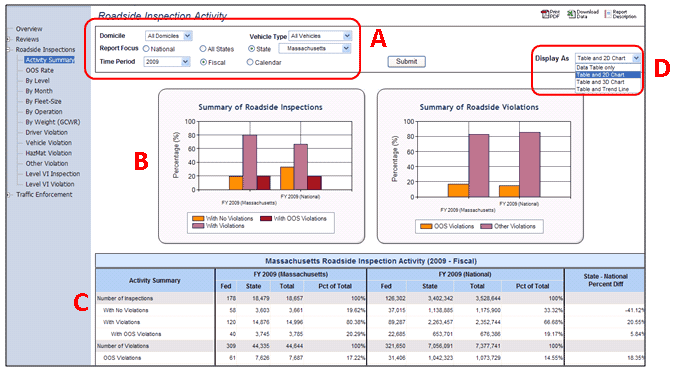Viewport: 673px width, 375px height.
Task: Open the By Level sidebar link
Action: 37,81
